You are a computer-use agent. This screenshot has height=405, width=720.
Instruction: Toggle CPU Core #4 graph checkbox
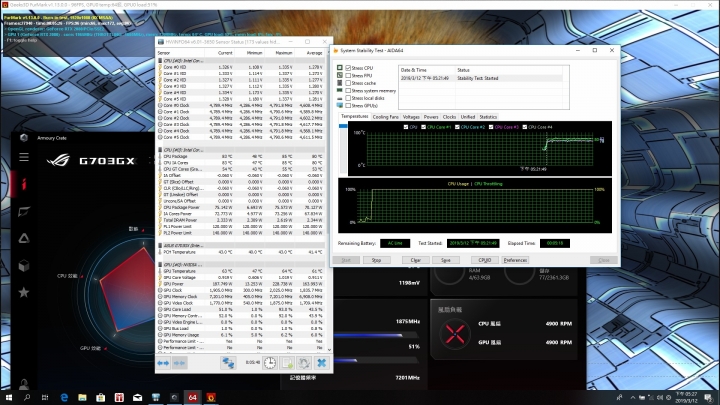tap(525, 127)
